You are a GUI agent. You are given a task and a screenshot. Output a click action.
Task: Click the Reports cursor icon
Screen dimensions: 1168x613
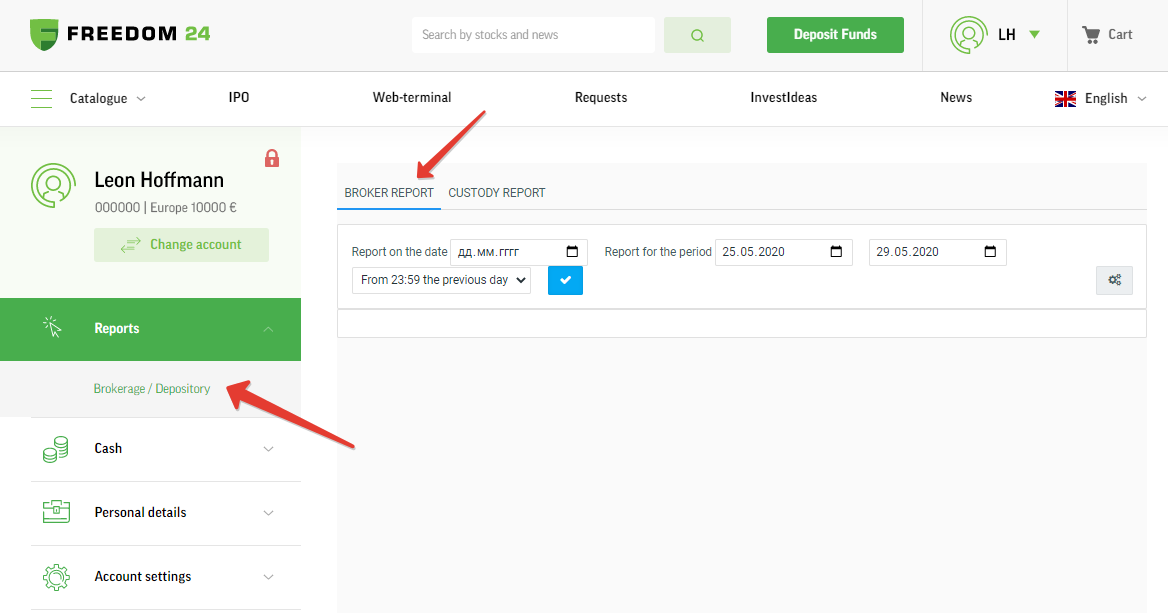(52, 327)
